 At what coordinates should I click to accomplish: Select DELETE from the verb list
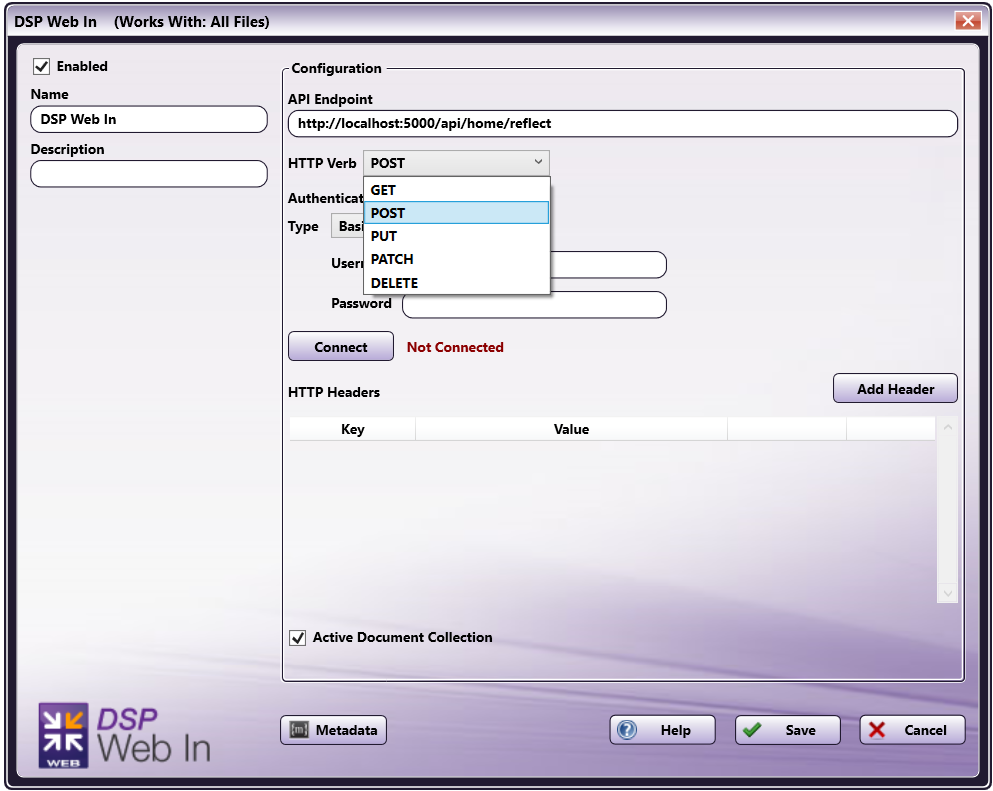click(x=457, y=283)
